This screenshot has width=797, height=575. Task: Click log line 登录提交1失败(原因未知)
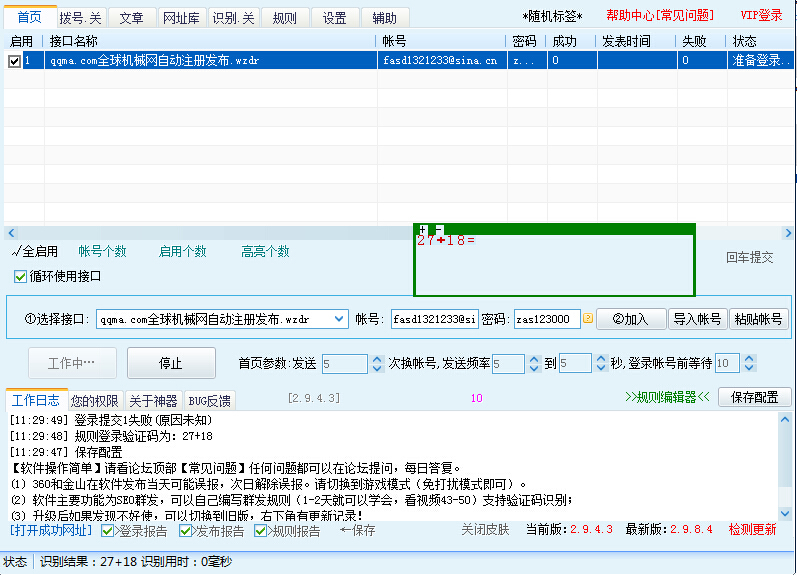point(111,420)
